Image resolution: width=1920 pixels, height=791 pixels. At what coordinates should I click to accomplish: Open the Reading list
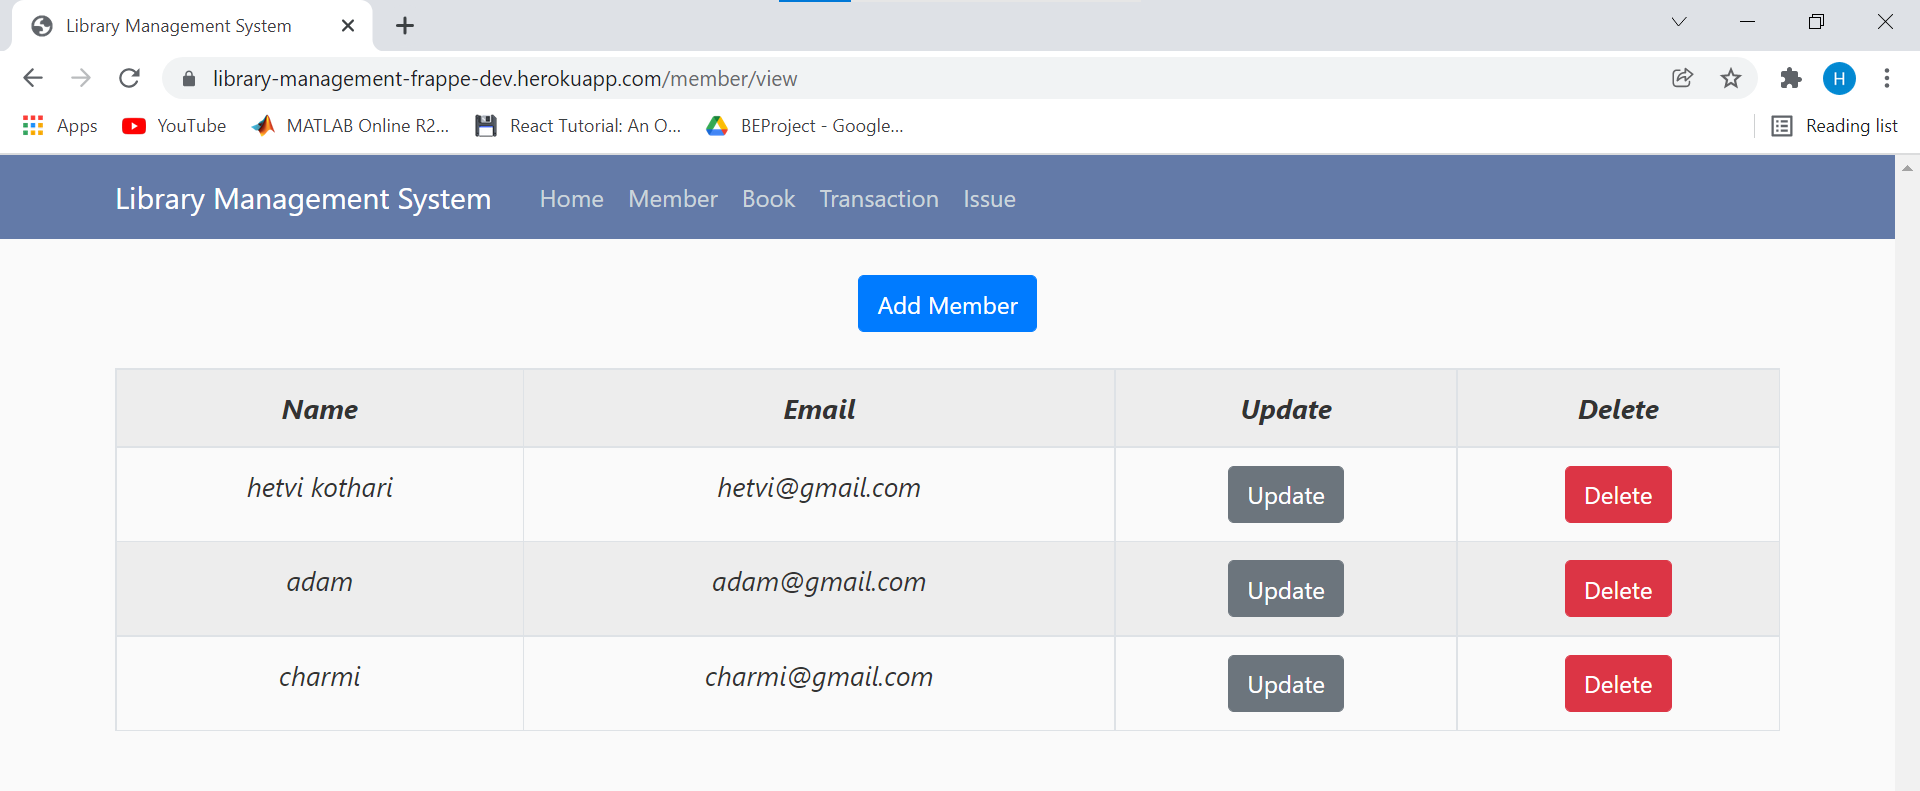pyautogui.click(x=1834, y=126)
